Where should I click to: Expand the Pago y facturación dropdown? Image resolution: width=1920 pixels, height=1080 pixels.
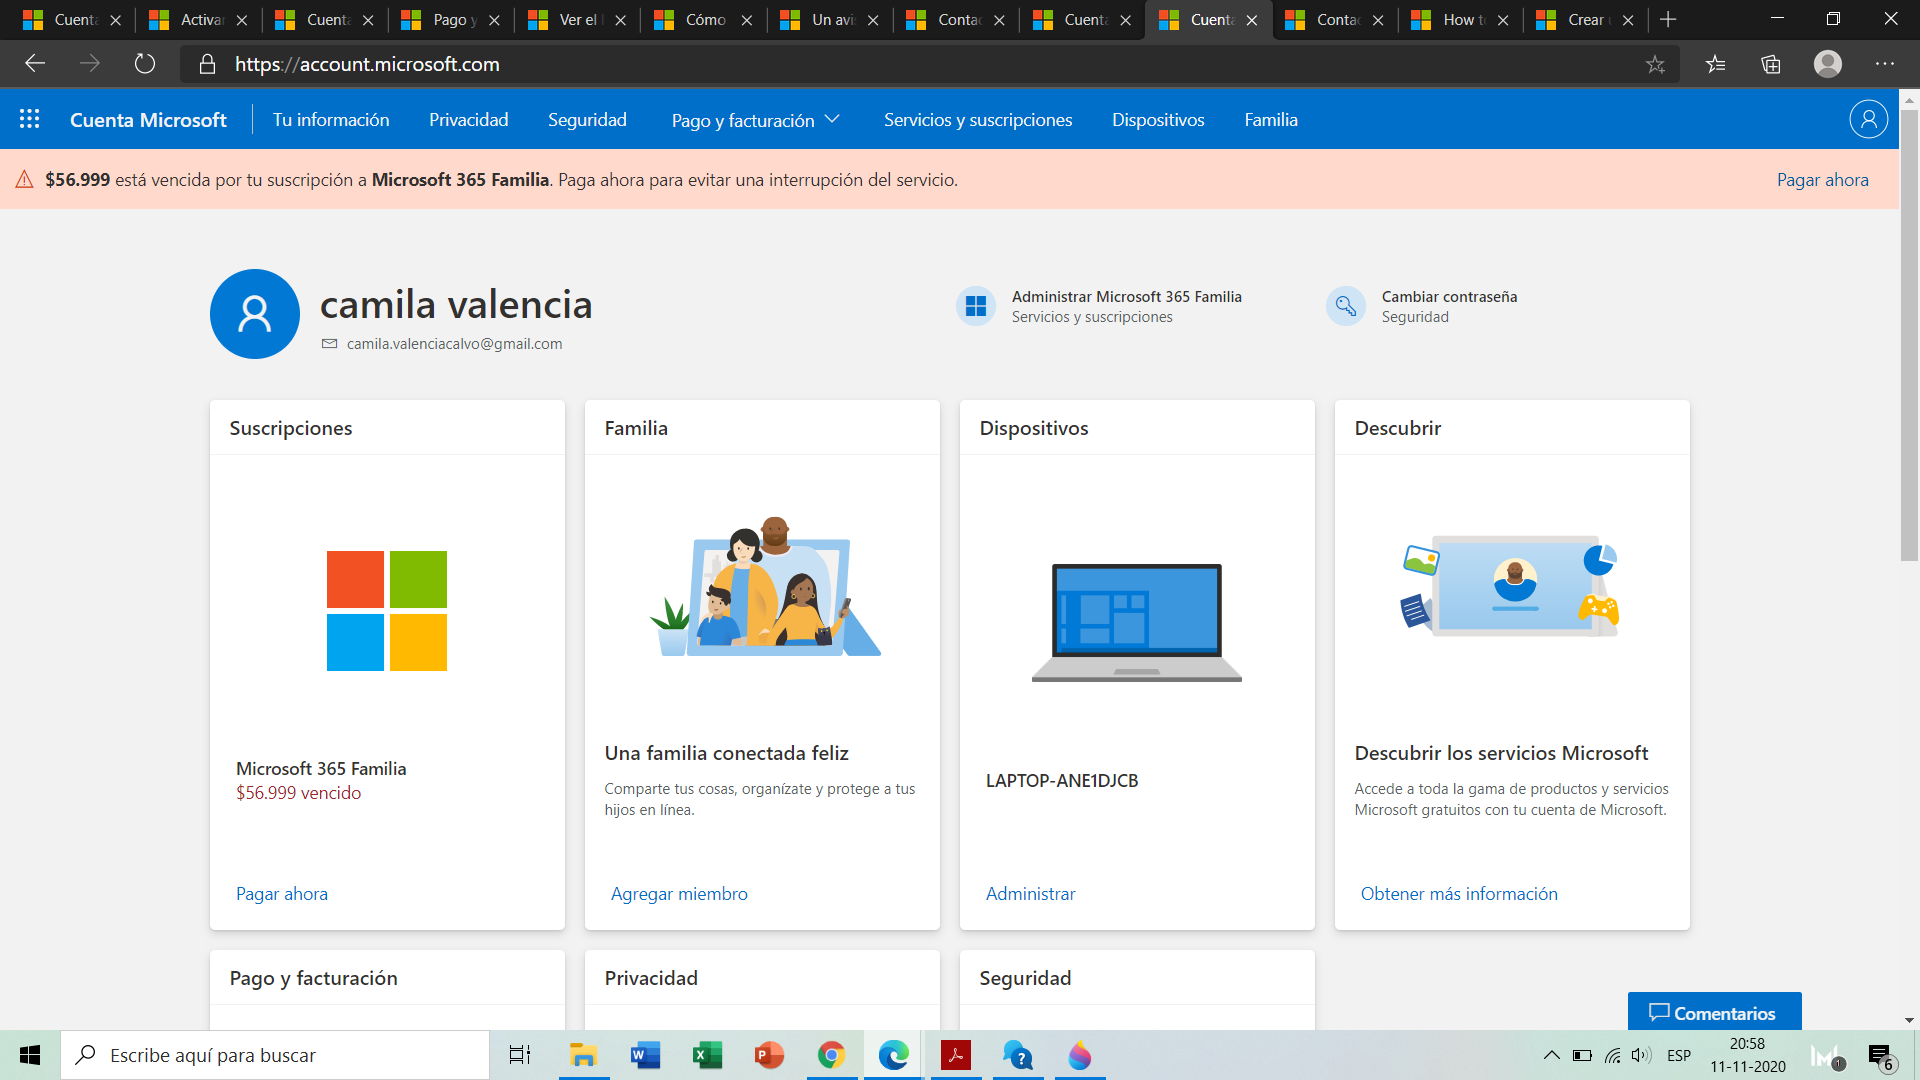[x=755, y=120]
